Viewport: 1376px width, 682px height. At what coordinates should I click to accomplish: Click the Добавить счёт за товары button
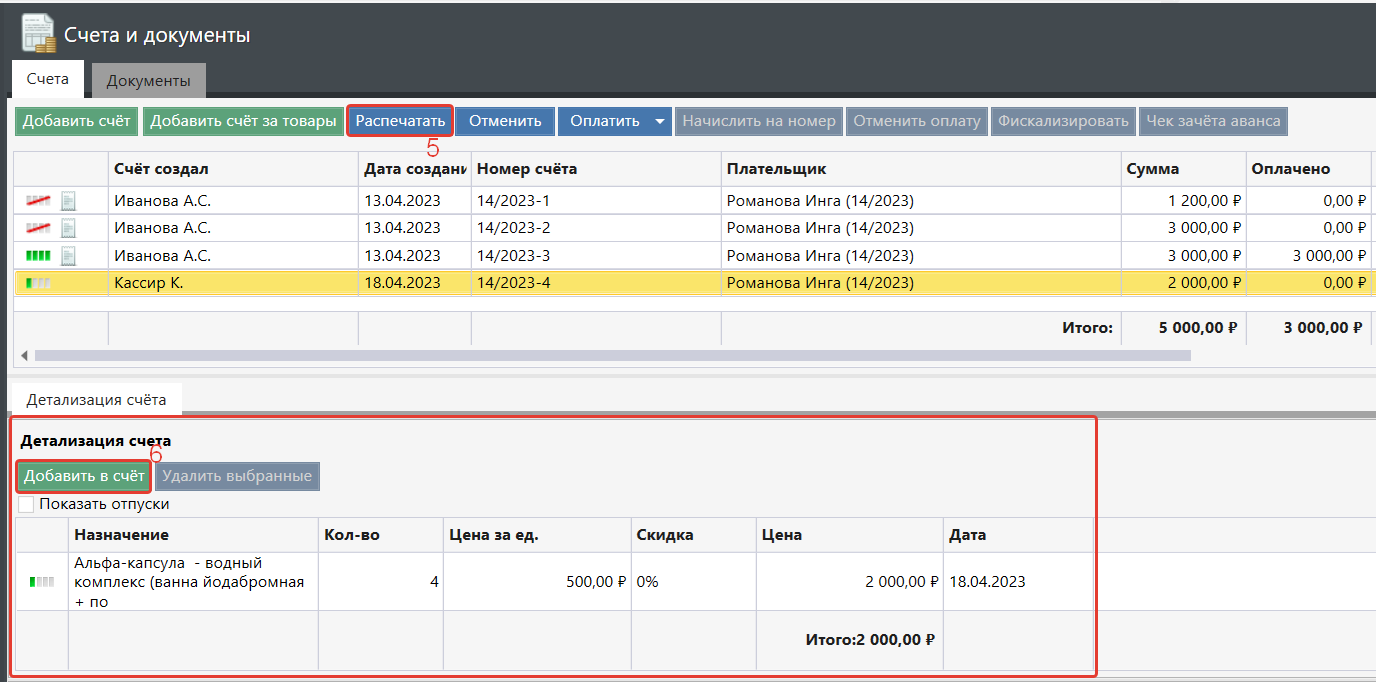coord(243,121)
